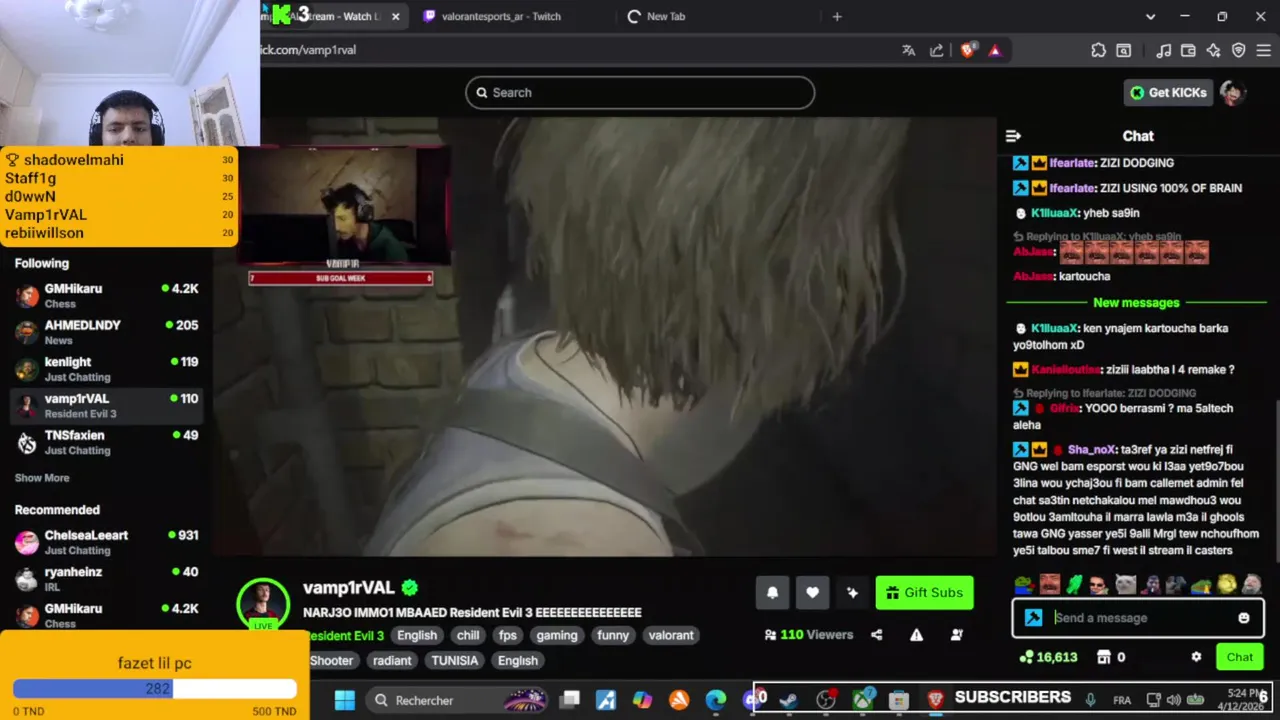
Task: Click the Brave VPN shield icon
Action: tap(1238, 50)
